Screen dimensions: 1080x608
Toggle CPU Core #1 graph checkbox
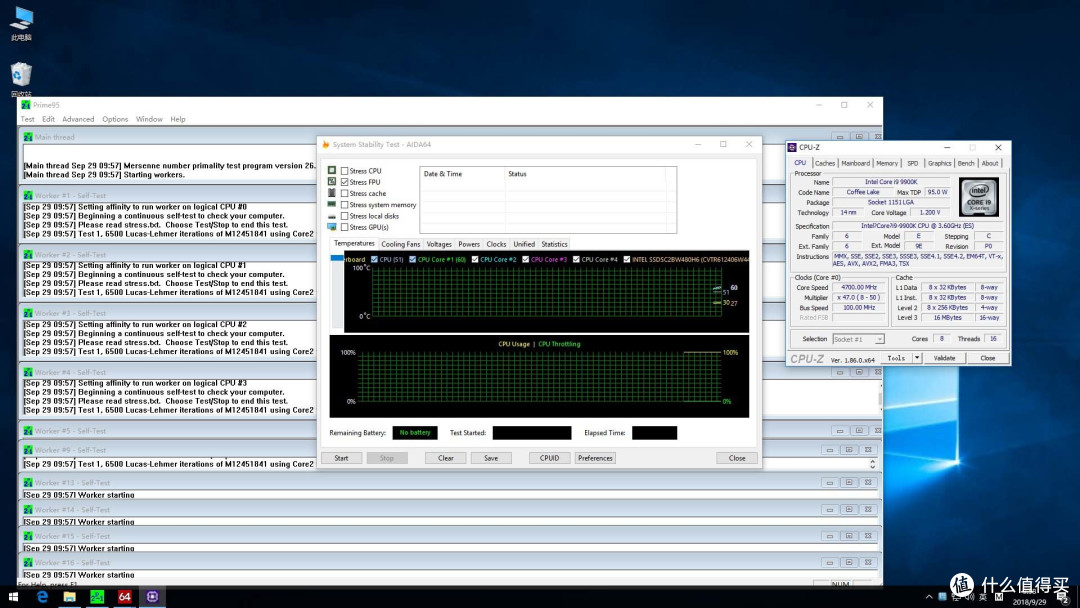point(413,260)
